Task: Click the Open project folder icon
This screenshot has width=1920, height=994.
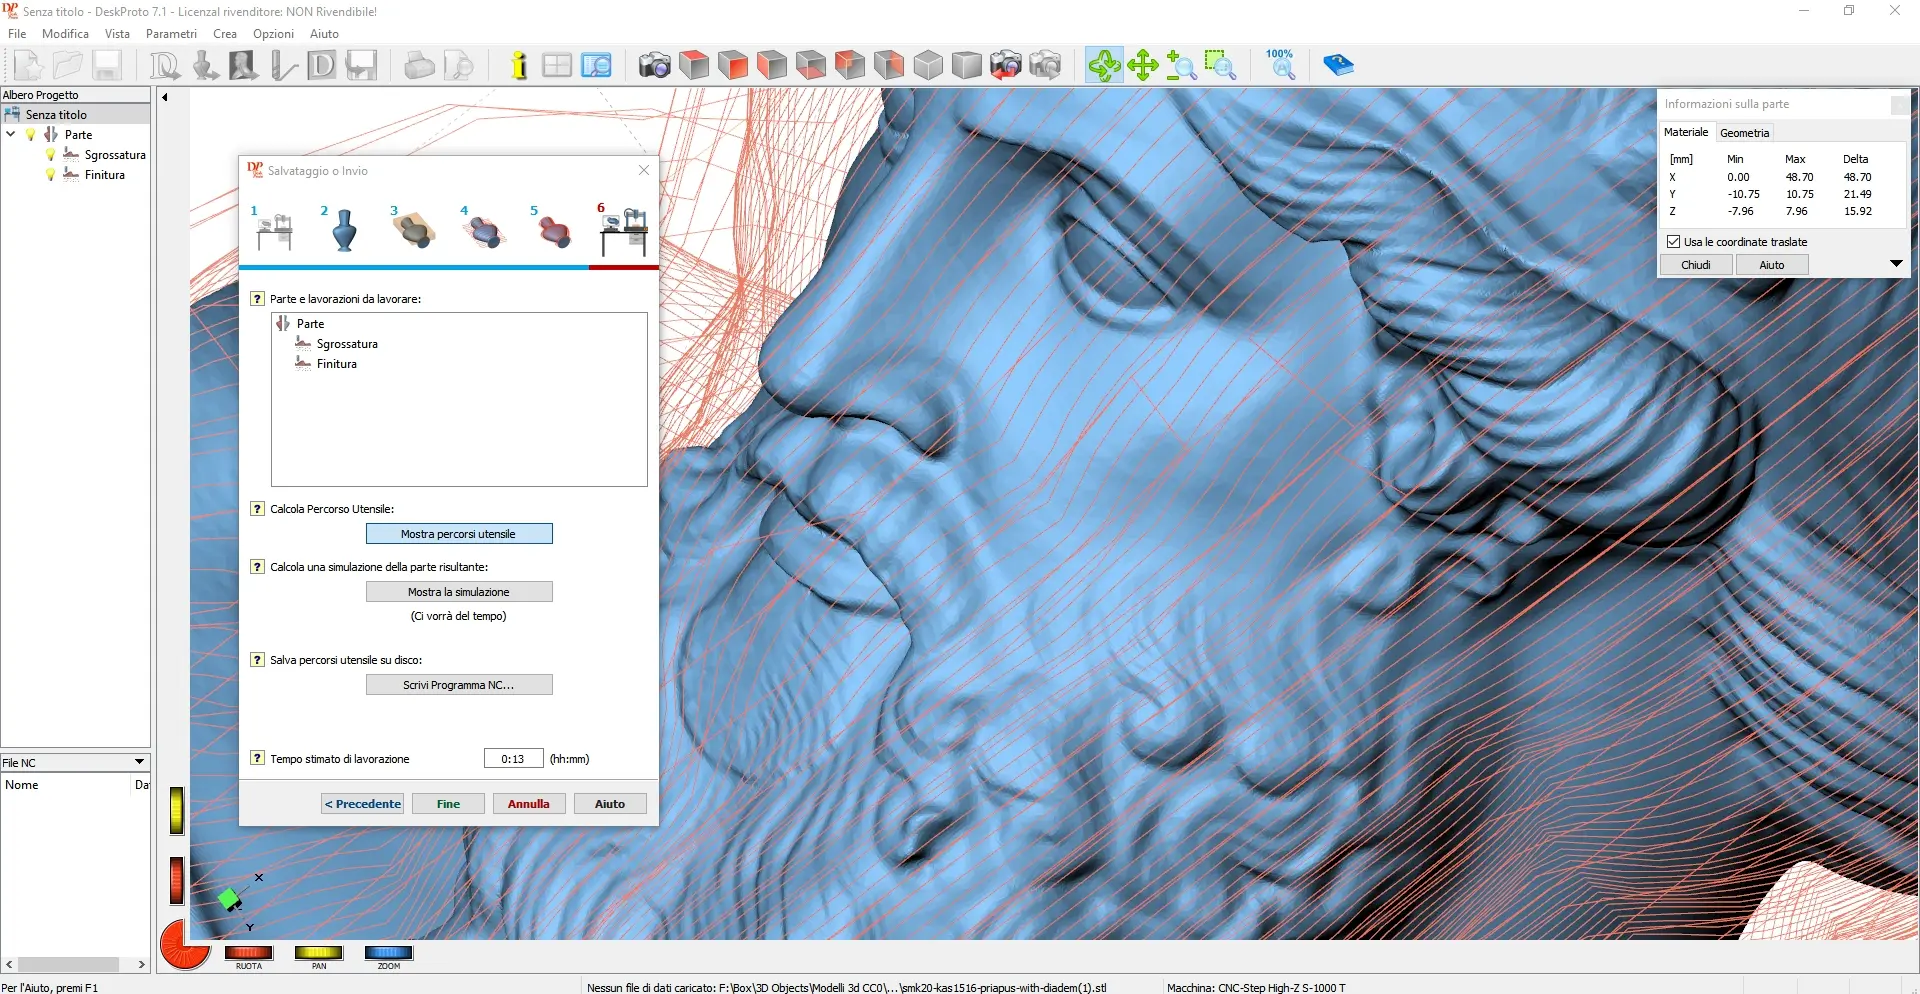Action: coord(68,66)
